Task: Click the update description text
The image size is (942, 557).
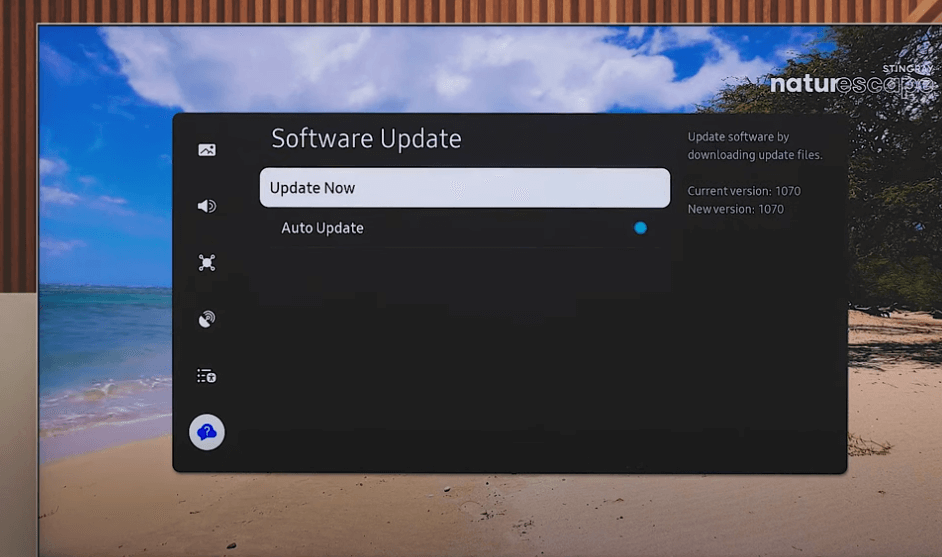Action: [754, 146]
